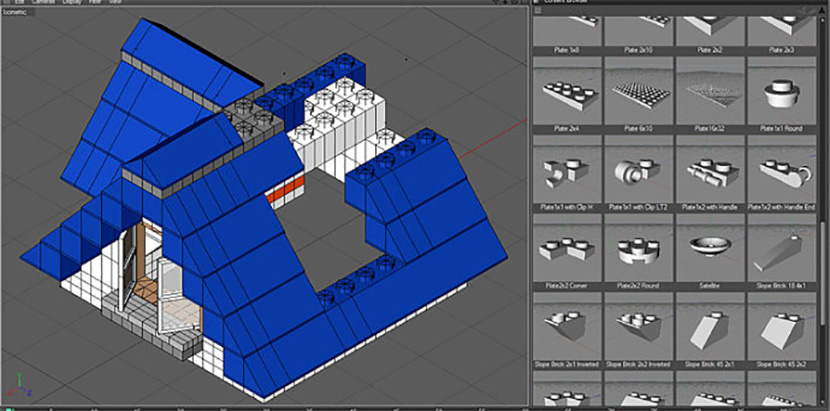This screenshot has width=830, height=411.
Task: Select the Plate 1x1 Round thumbnail
Action: 781,91
